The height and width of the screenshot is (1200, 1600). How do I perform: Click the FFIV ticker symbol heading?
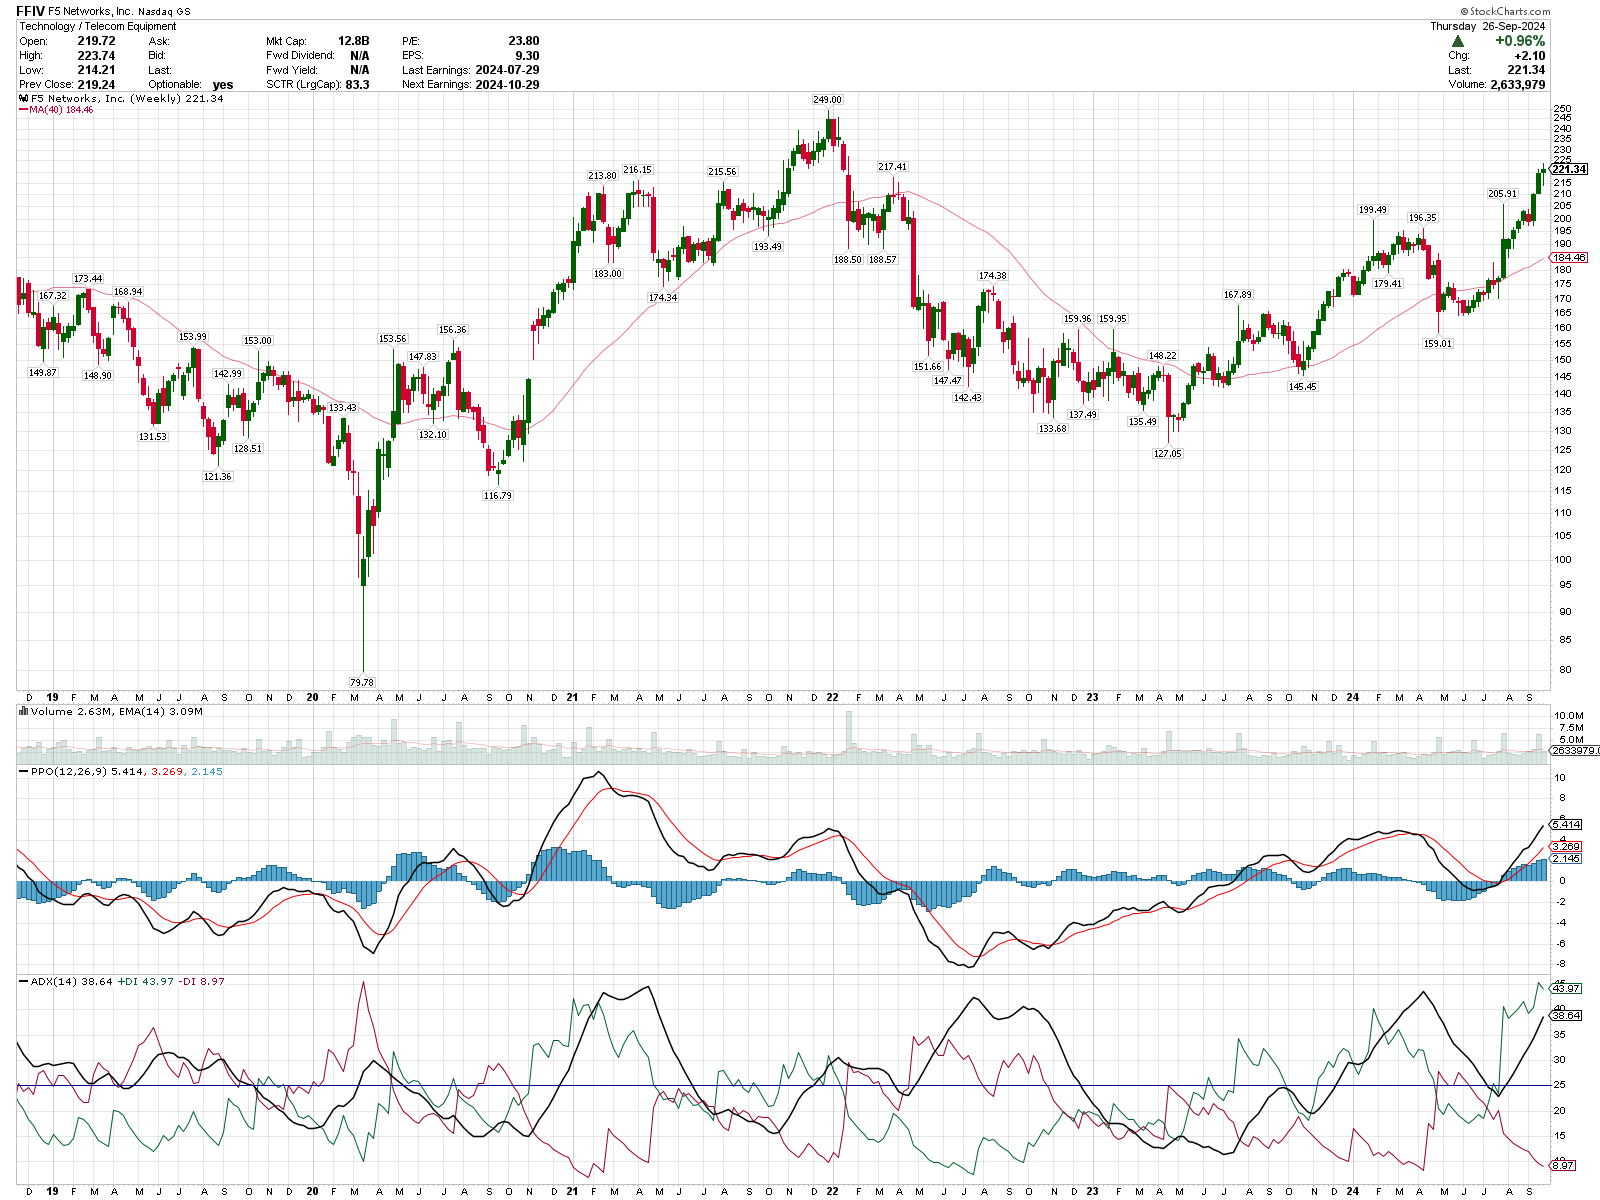31,11
